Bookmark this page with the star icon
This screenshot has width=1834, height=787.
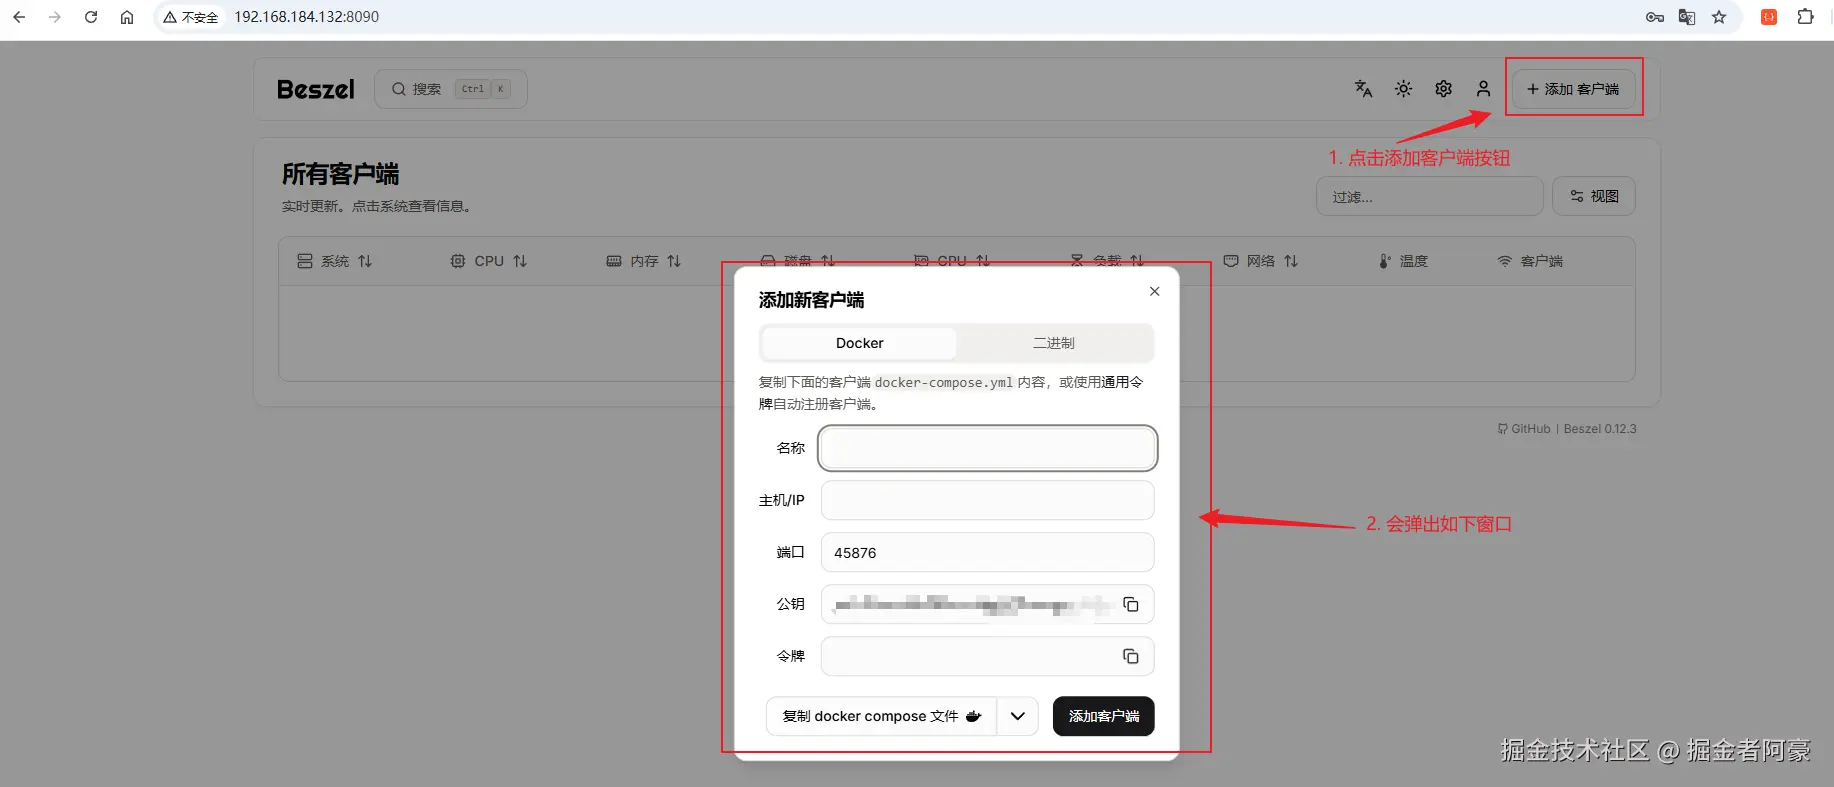pyautogui.click(x=1719, y=17)
